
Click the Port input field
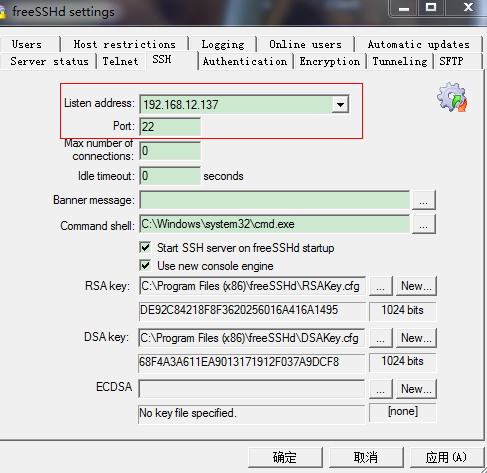pyautogui.click(x=170, y=127)
